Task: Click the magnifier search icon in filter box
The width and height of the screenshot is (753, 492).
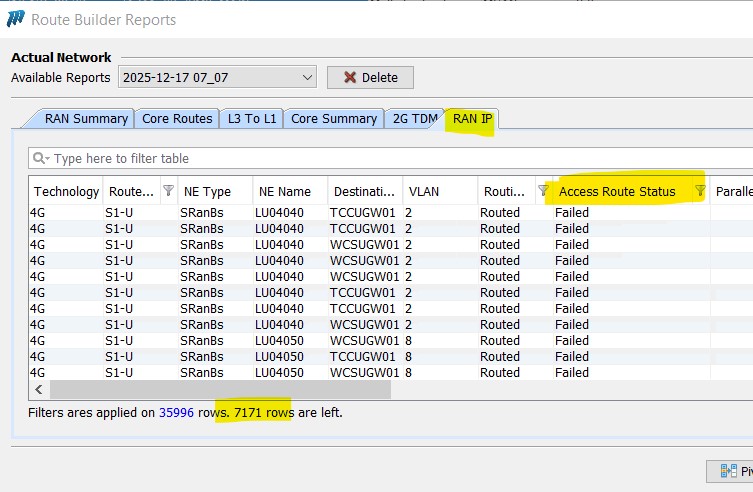Action: point(40,158)
